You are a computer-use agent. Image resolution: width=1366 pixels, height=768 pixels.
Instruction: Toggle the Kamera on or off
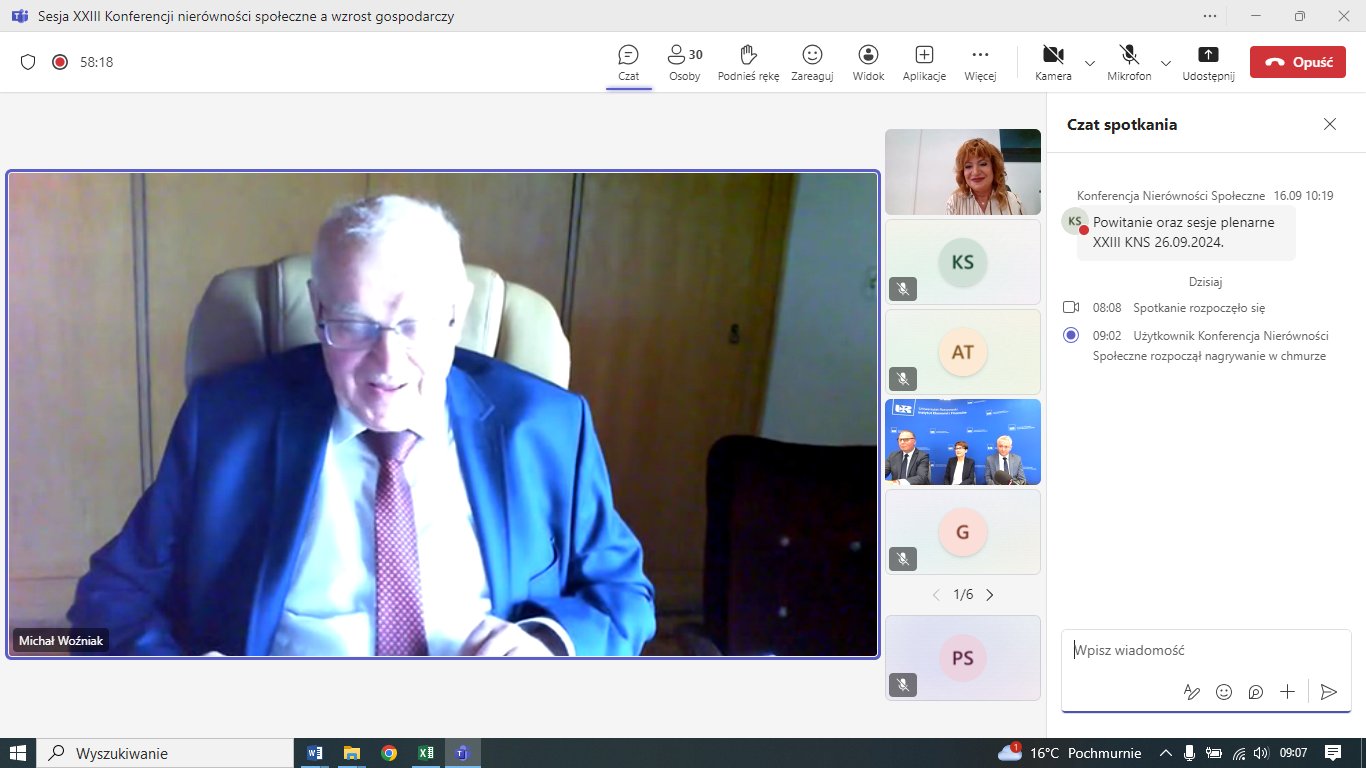click(x=1053, y=62)
